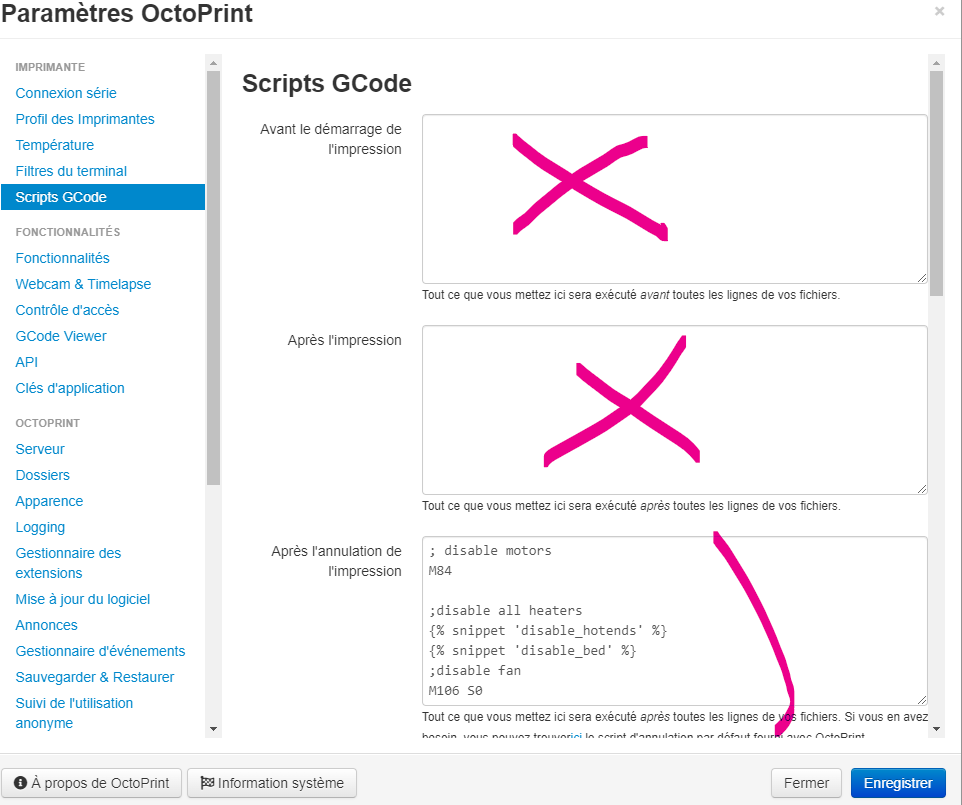Viewport: 962px width, 805px height.
Task: Click resize grip of 'Avant le démarrage' textarea
Action: click(x=922, y=278)
